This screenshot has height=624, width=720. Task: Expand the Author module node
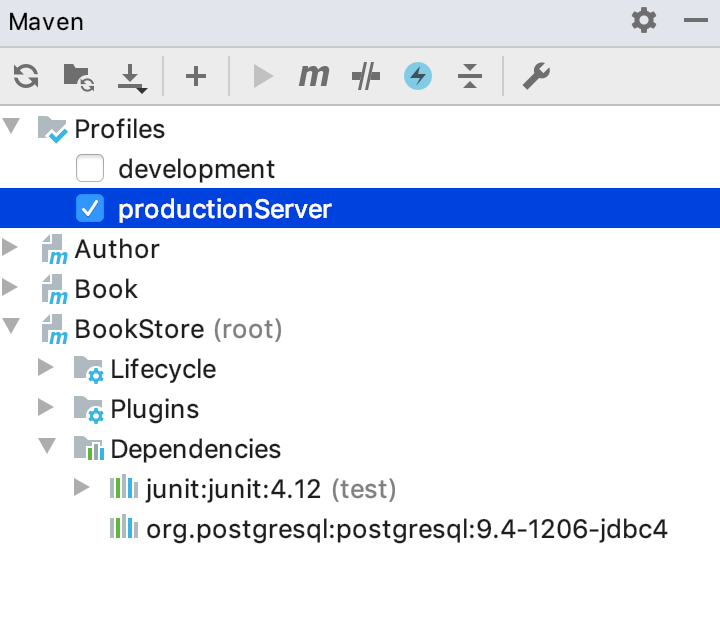12,248
